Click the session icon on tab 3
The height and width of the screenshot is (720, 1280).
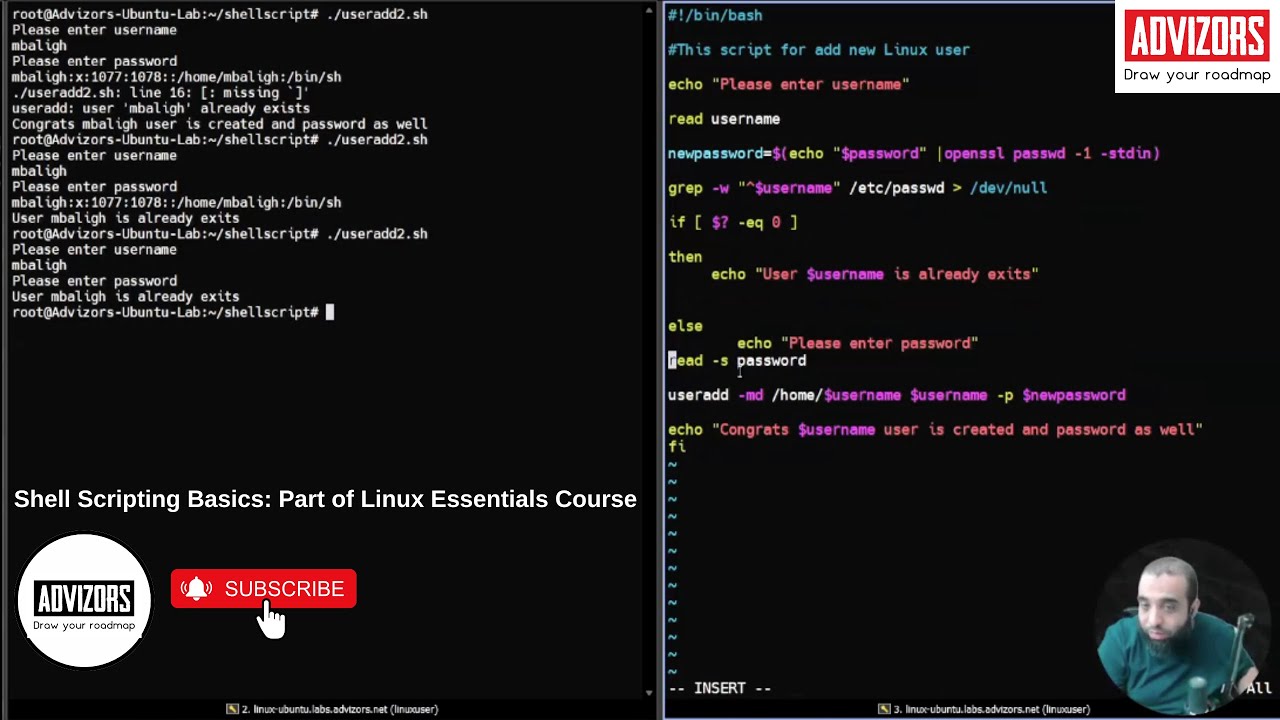(x=884, y=709)
